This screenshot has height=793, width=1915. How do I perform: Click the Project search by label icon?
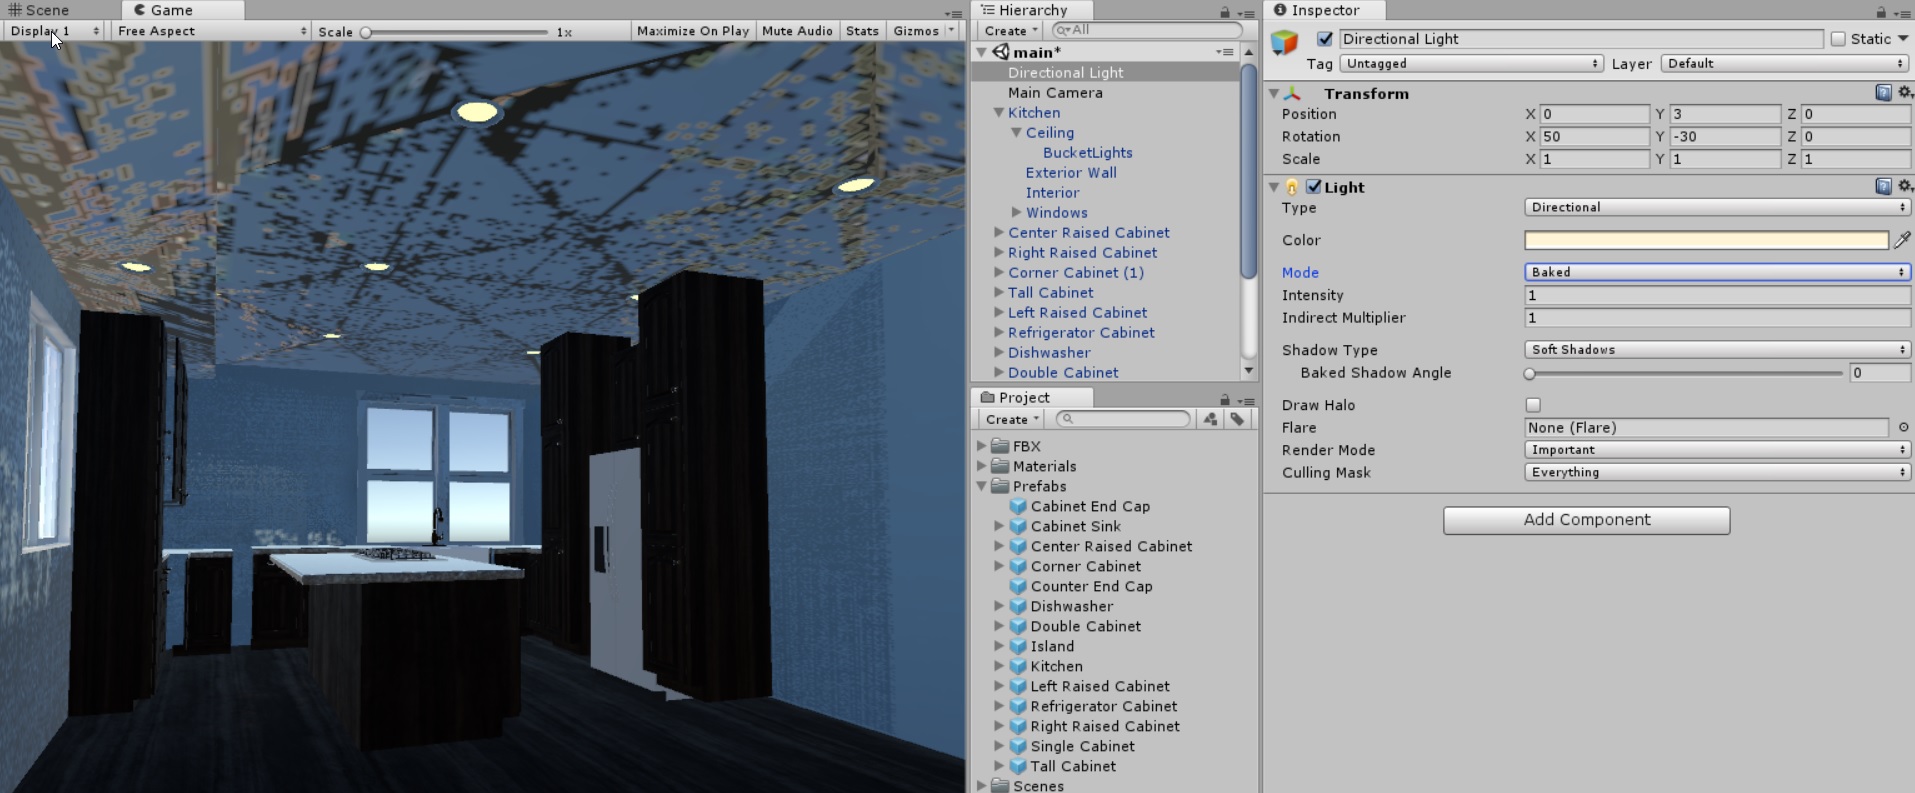1237,419
